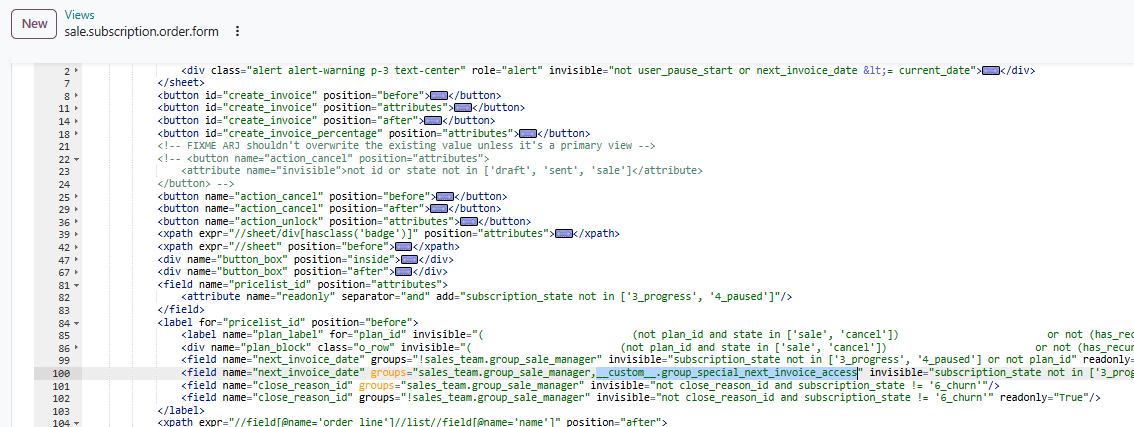Viewport: 1134px width, 427px height.
Task: Click line number 82 in the gutter
Action: (x=64, y=297)
